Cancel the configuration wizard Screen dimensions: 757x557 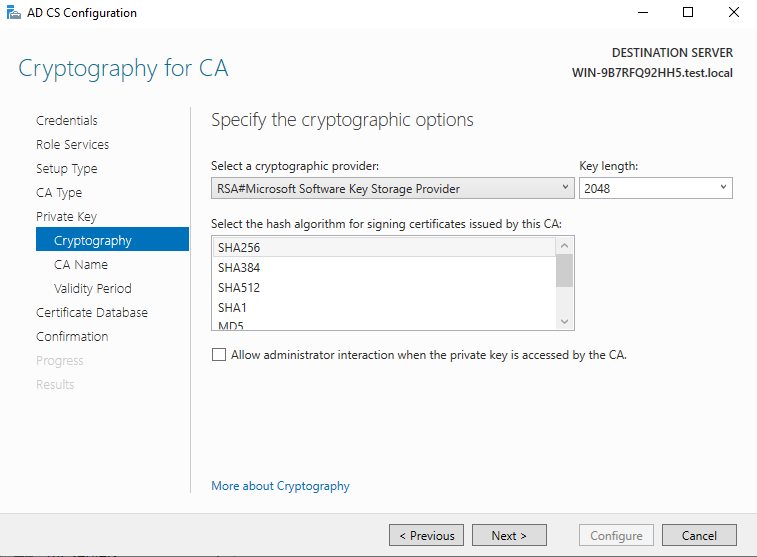click(699, 535)
